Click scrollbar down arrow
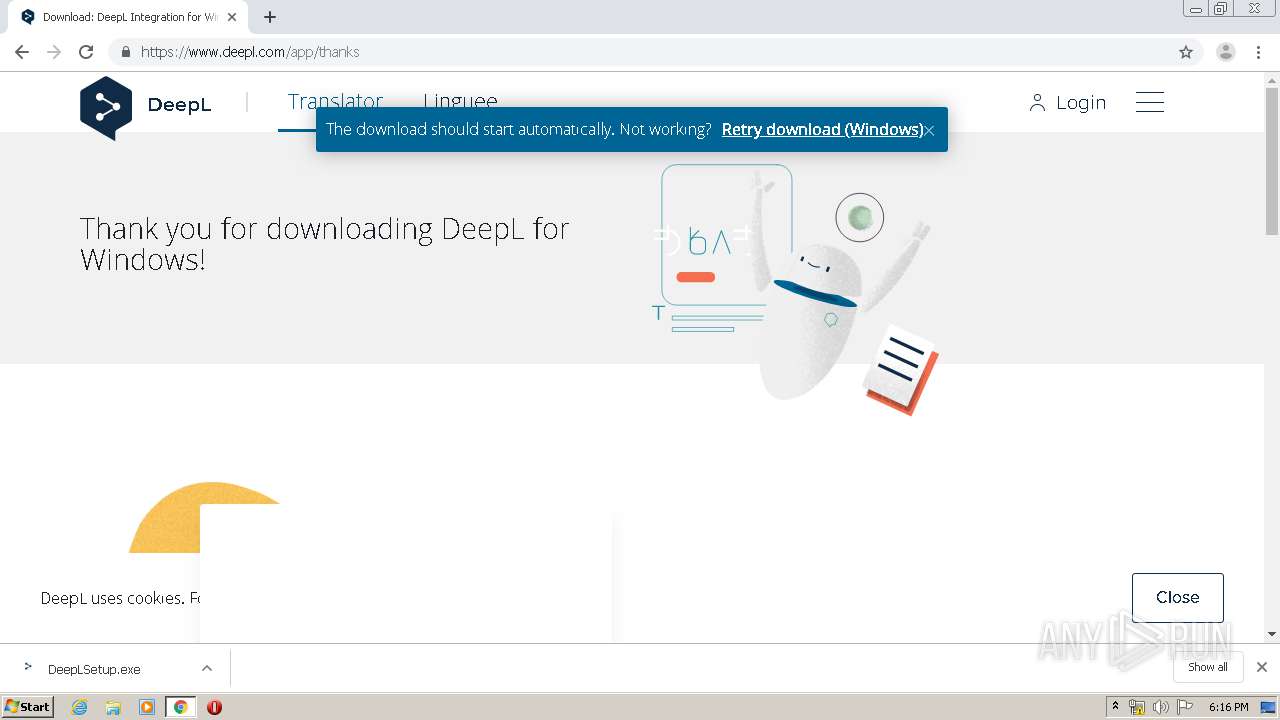This screenshot has height=720, width=1280. [x=1272, y=634]
